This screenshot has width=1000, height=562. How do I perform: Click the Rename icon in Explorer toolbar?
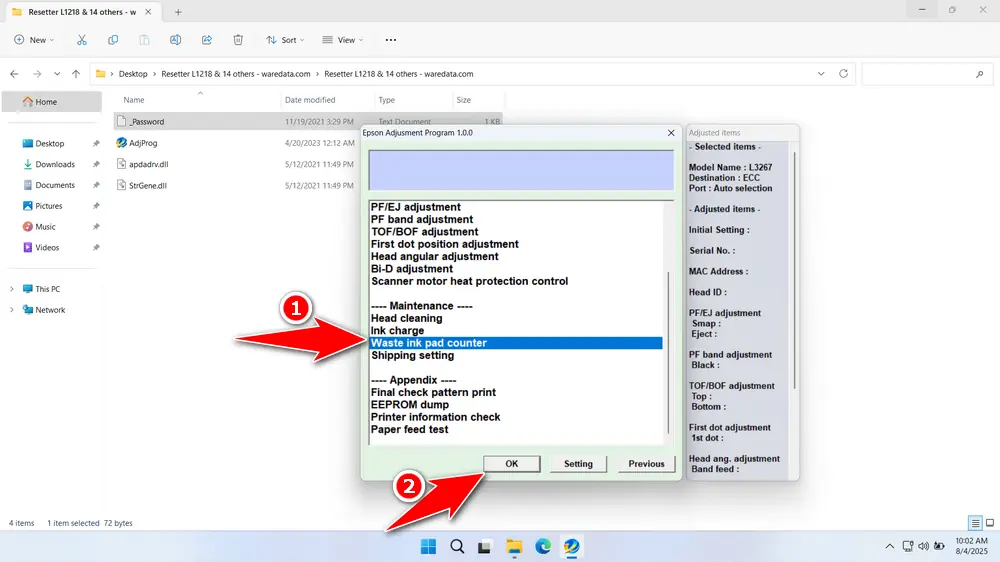[175, 40]
